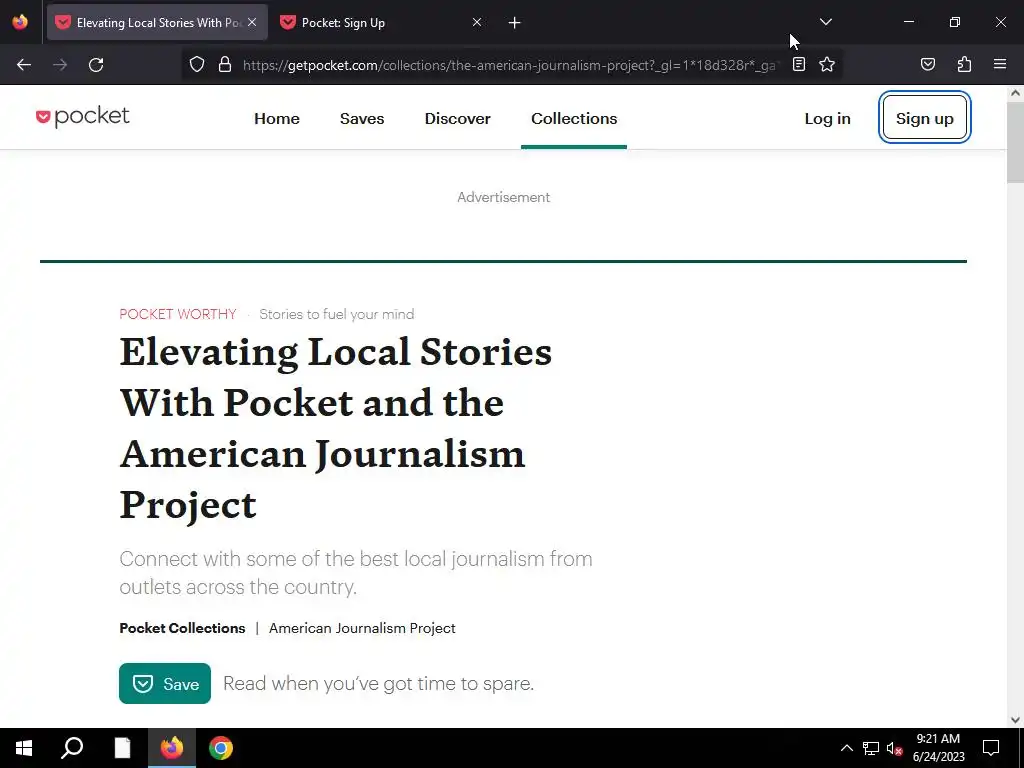Switch to the Pocket: Sign Up tab
This screenshot has height=768, width=1024.
(381, 23)
